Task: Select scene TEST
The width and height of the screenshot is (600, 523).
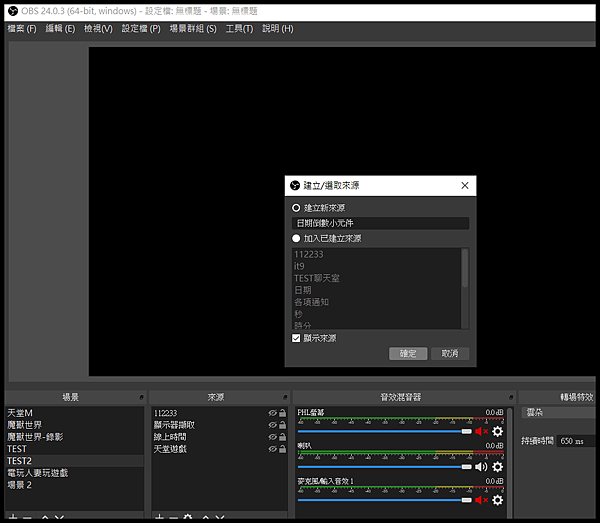Action: coord(75,449)
